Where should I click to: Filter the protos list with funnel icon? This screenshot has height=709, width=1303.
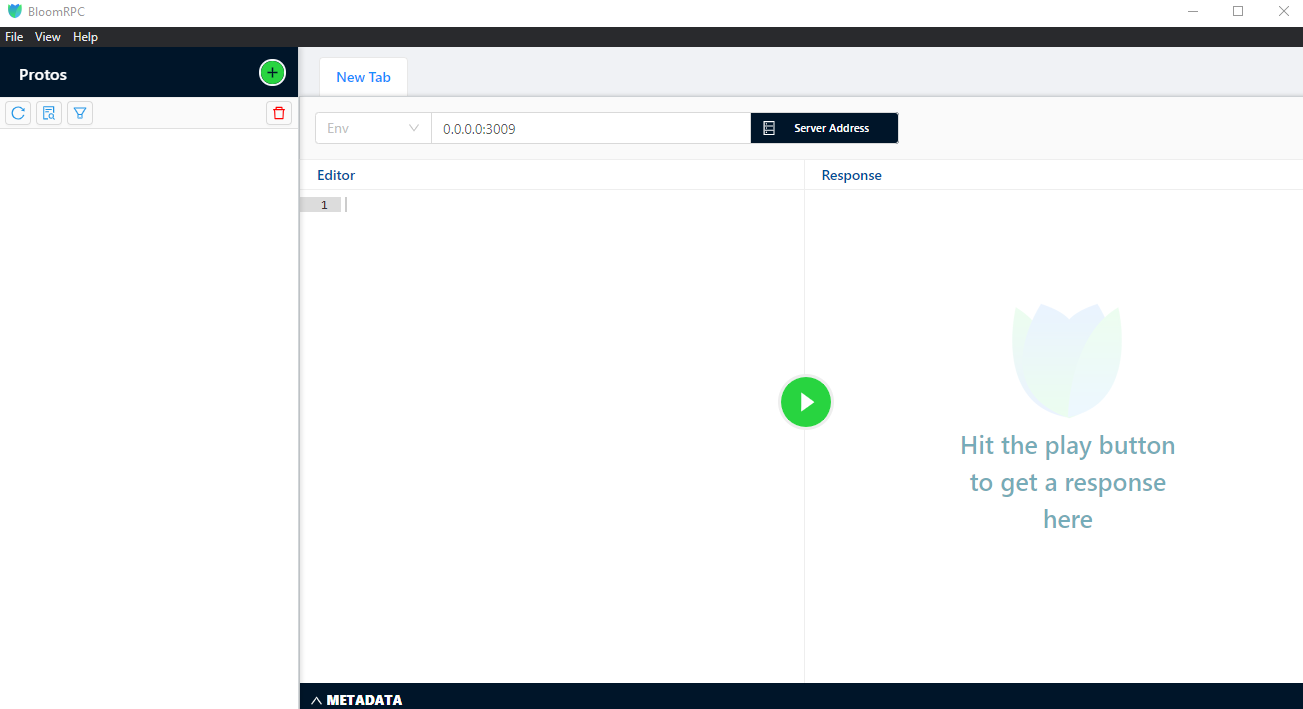(x=79, y=112)
